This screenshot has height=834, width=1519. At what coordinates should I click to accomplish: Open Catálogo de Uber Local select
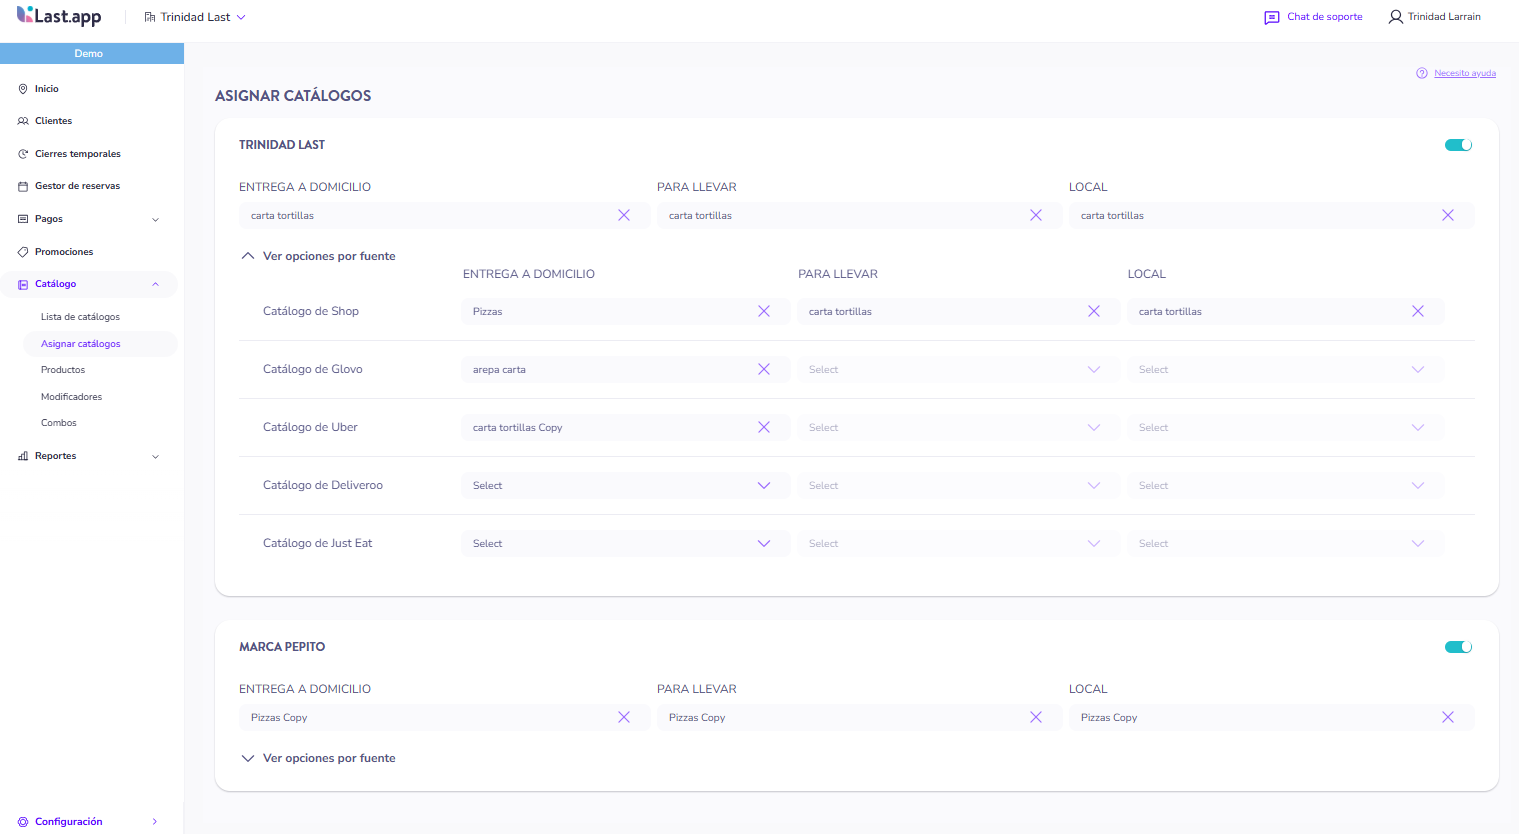(1285, 427)
